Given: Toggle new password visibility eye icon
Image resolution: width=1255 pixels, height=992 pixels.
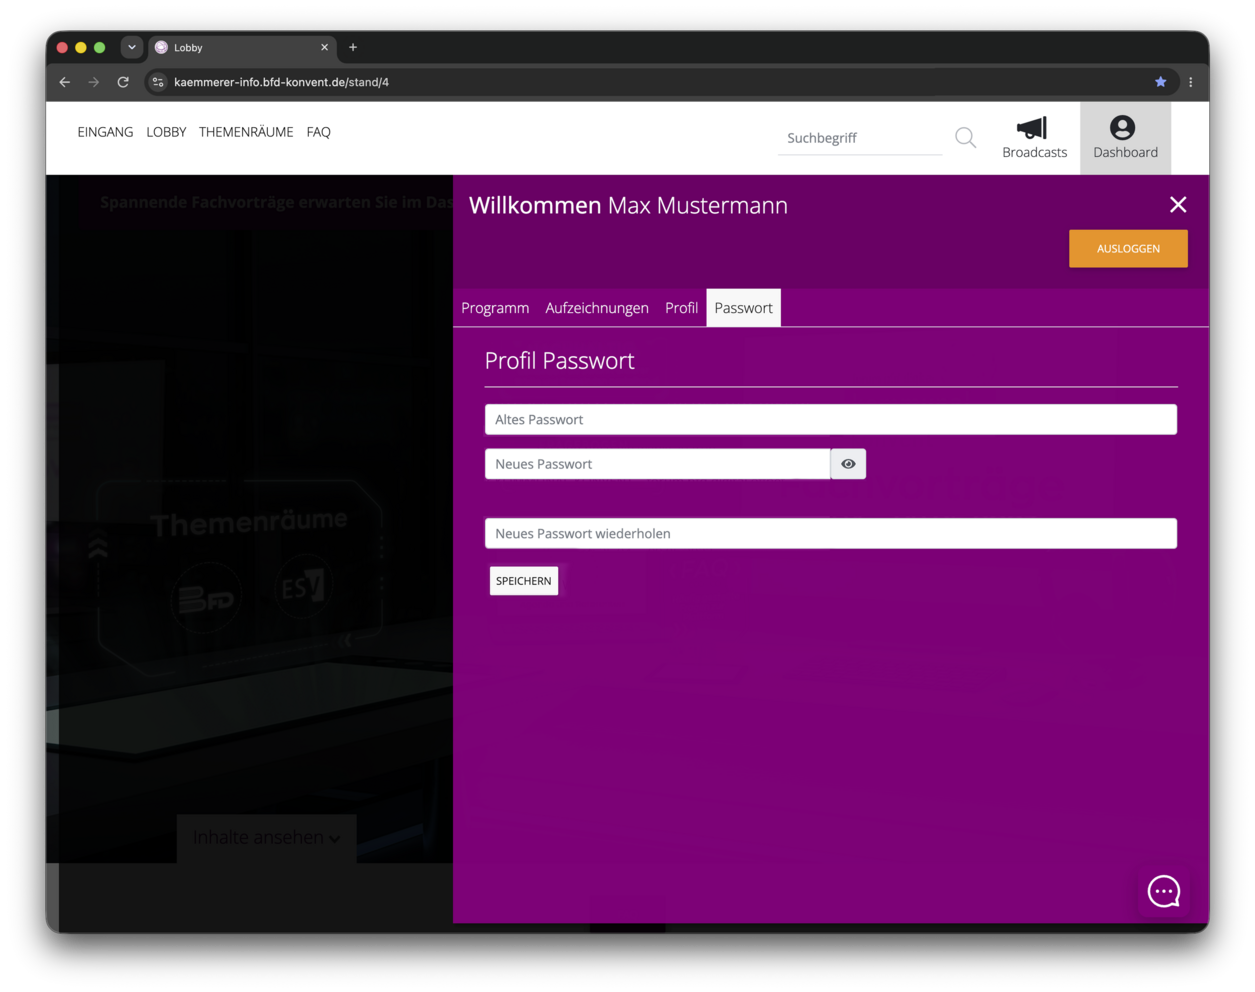Looking at the screenshot, I should point(848,464).
